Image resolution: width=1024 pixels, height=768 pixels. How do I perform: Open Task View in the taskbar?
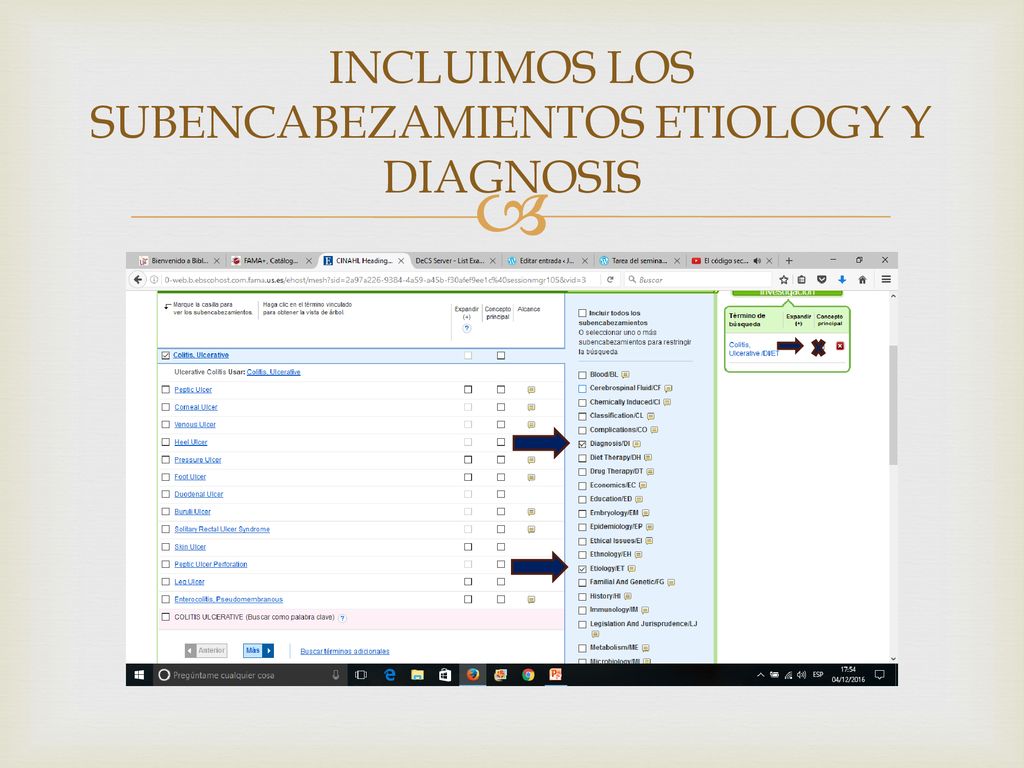click(360, 675)
